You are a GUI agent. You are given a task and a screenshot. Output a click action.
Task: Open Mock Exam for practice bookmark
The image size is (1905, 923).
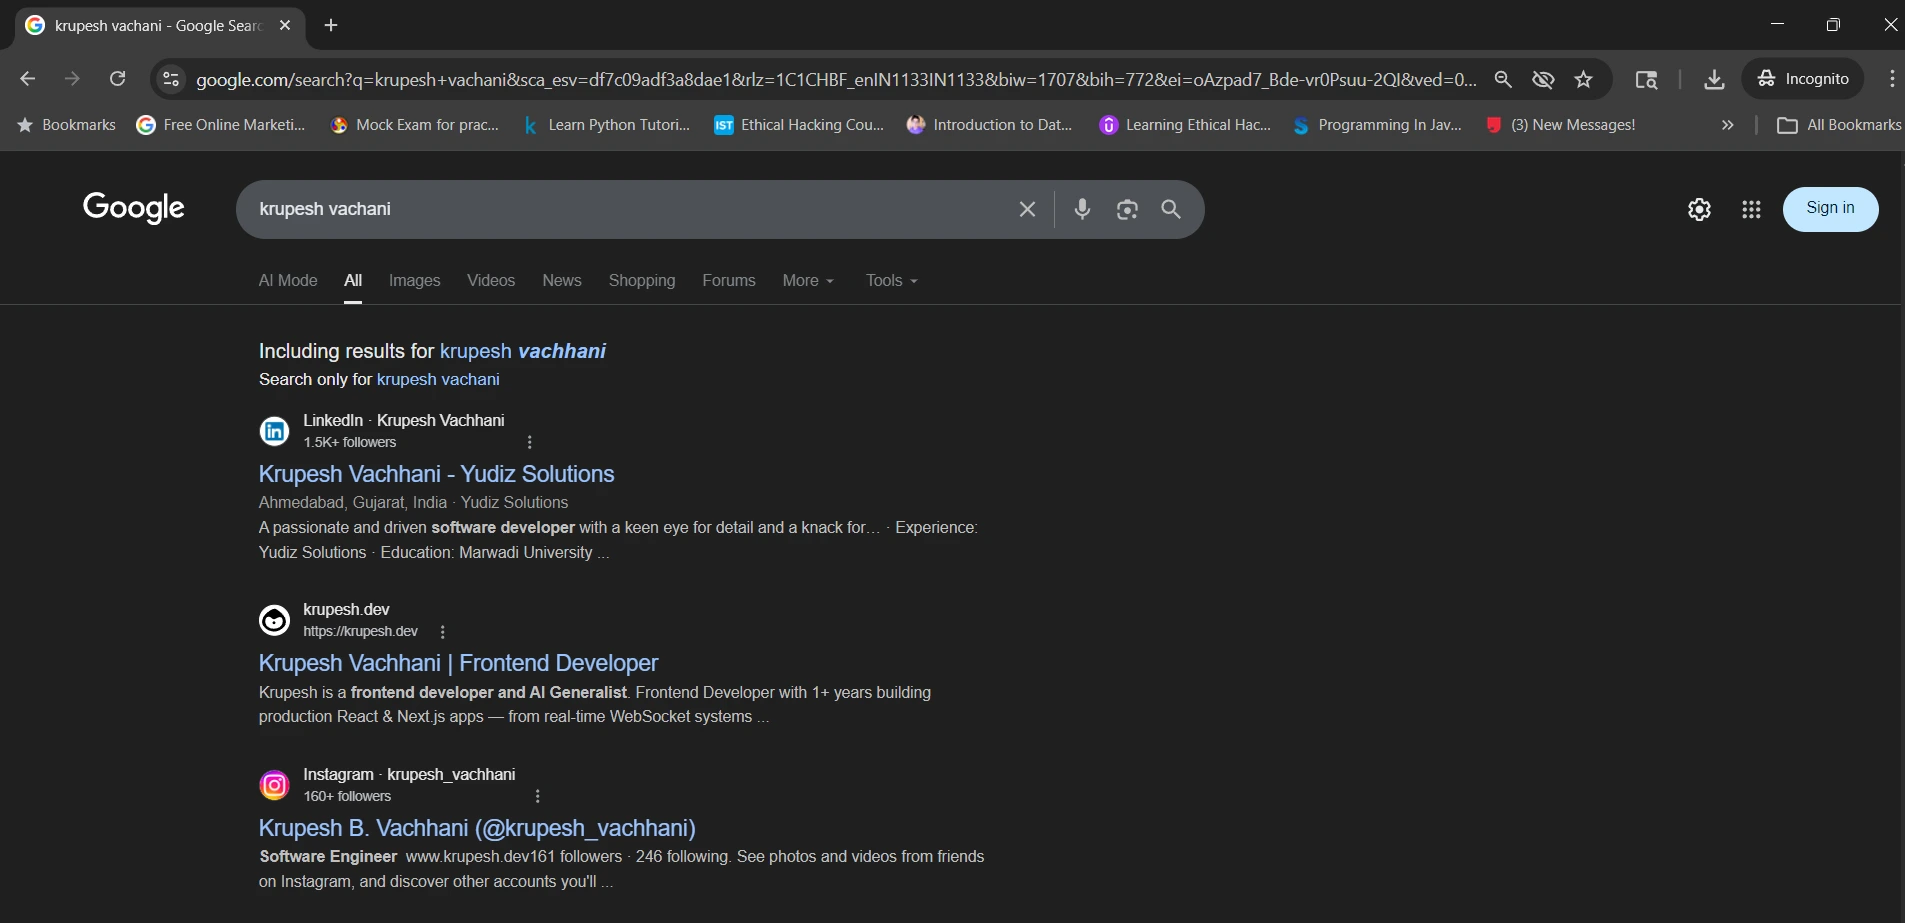click(415, 125)
